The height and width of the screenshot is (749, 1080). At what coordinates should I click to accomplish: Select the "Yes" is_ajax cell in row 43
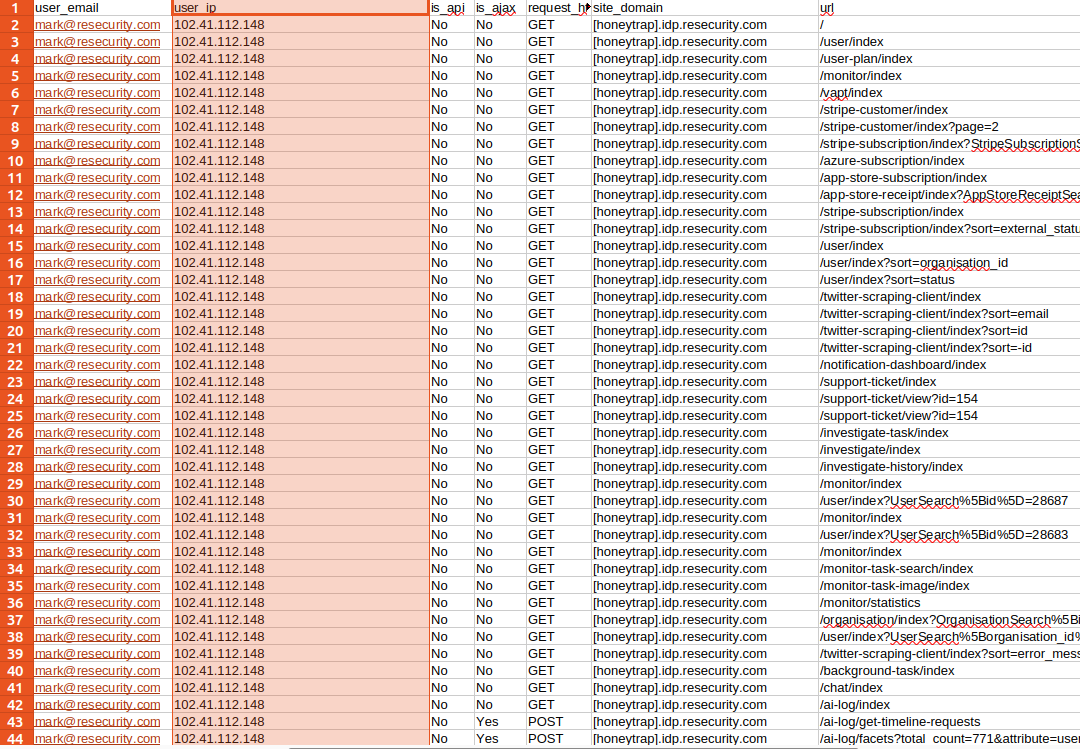(498, 722)
